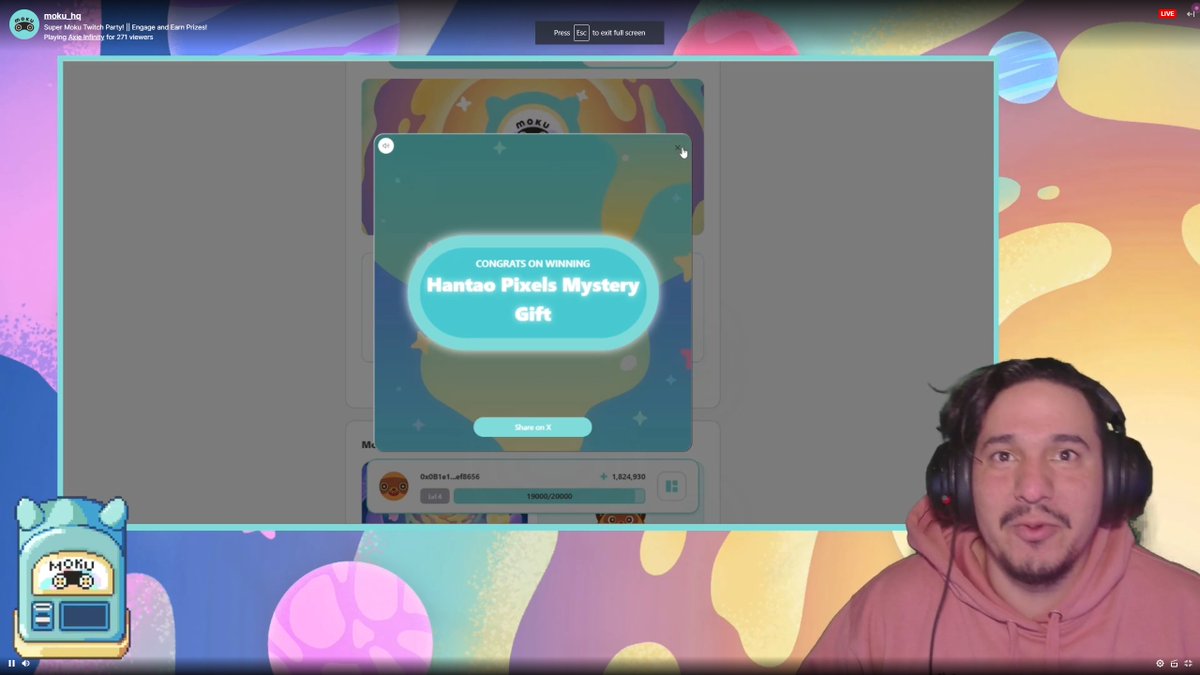Open player settings gear icon
The width and height of the screenshot is (1200, 675).
coord(1160,663)
